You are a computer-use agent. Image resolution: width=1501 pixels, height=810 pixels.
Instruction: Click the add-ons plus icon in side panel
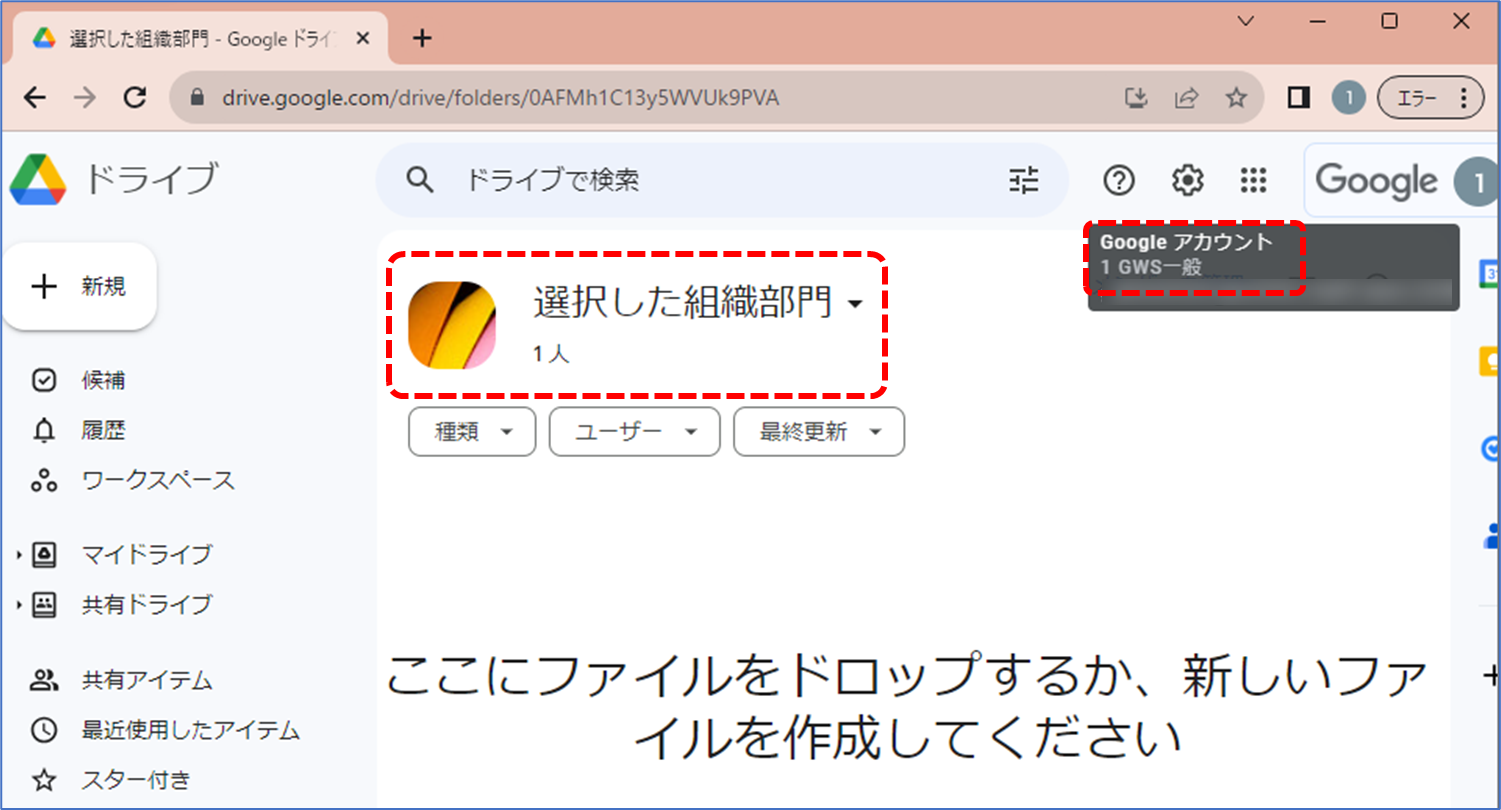click(1490, 675)
